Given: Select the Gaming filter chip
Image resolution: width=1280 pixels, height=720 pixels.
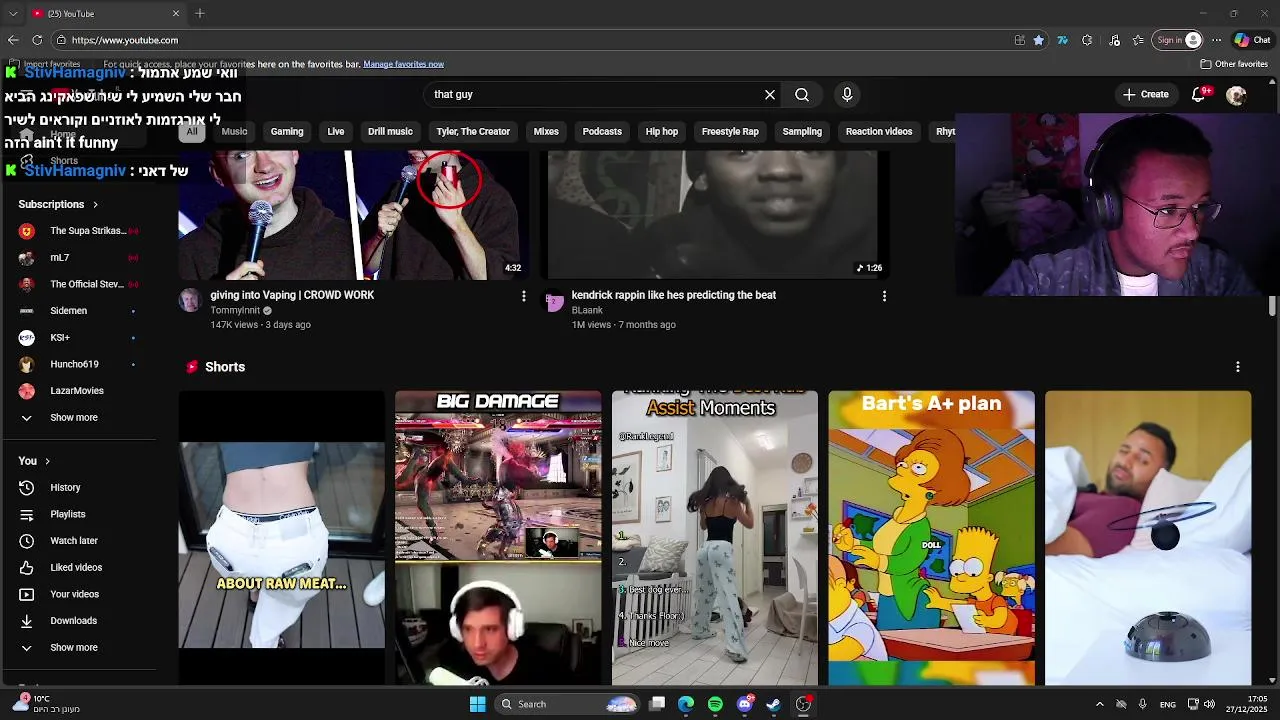Looking at the screenshot, I should click(x=287, y=131).
